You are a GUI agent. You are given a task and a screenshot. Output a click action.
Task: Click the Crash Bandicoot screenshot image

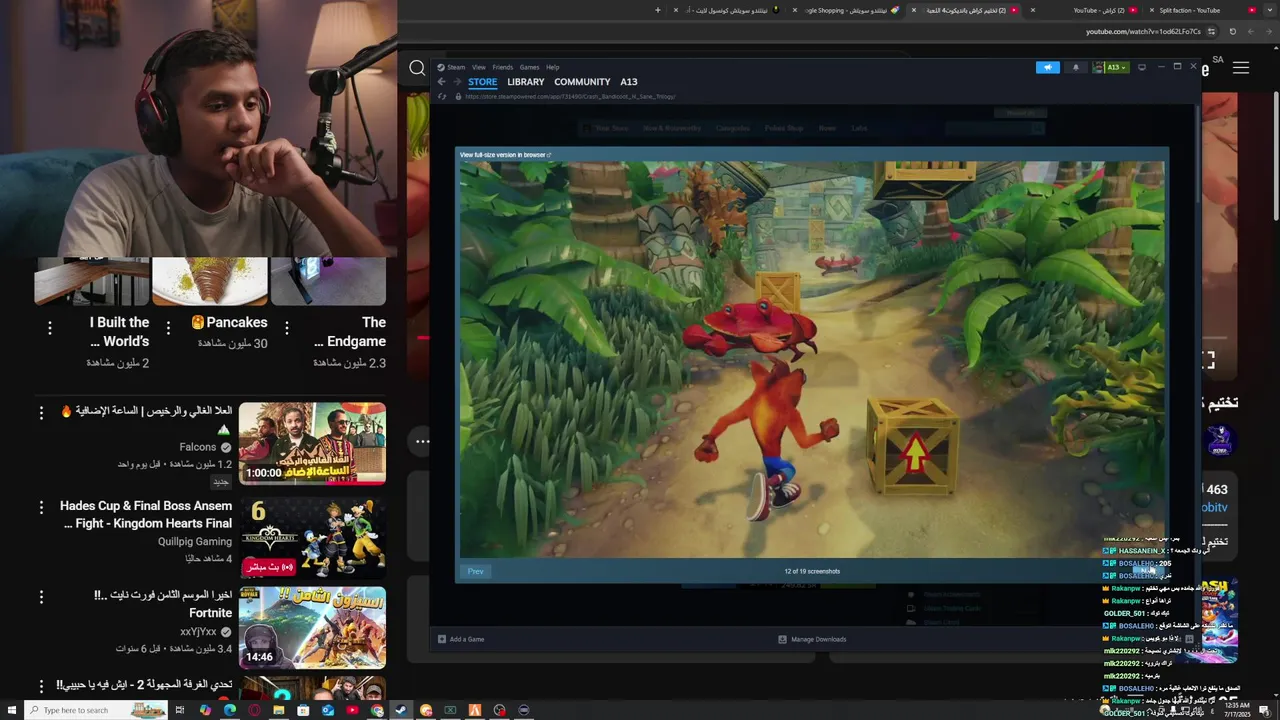(811, 360)
